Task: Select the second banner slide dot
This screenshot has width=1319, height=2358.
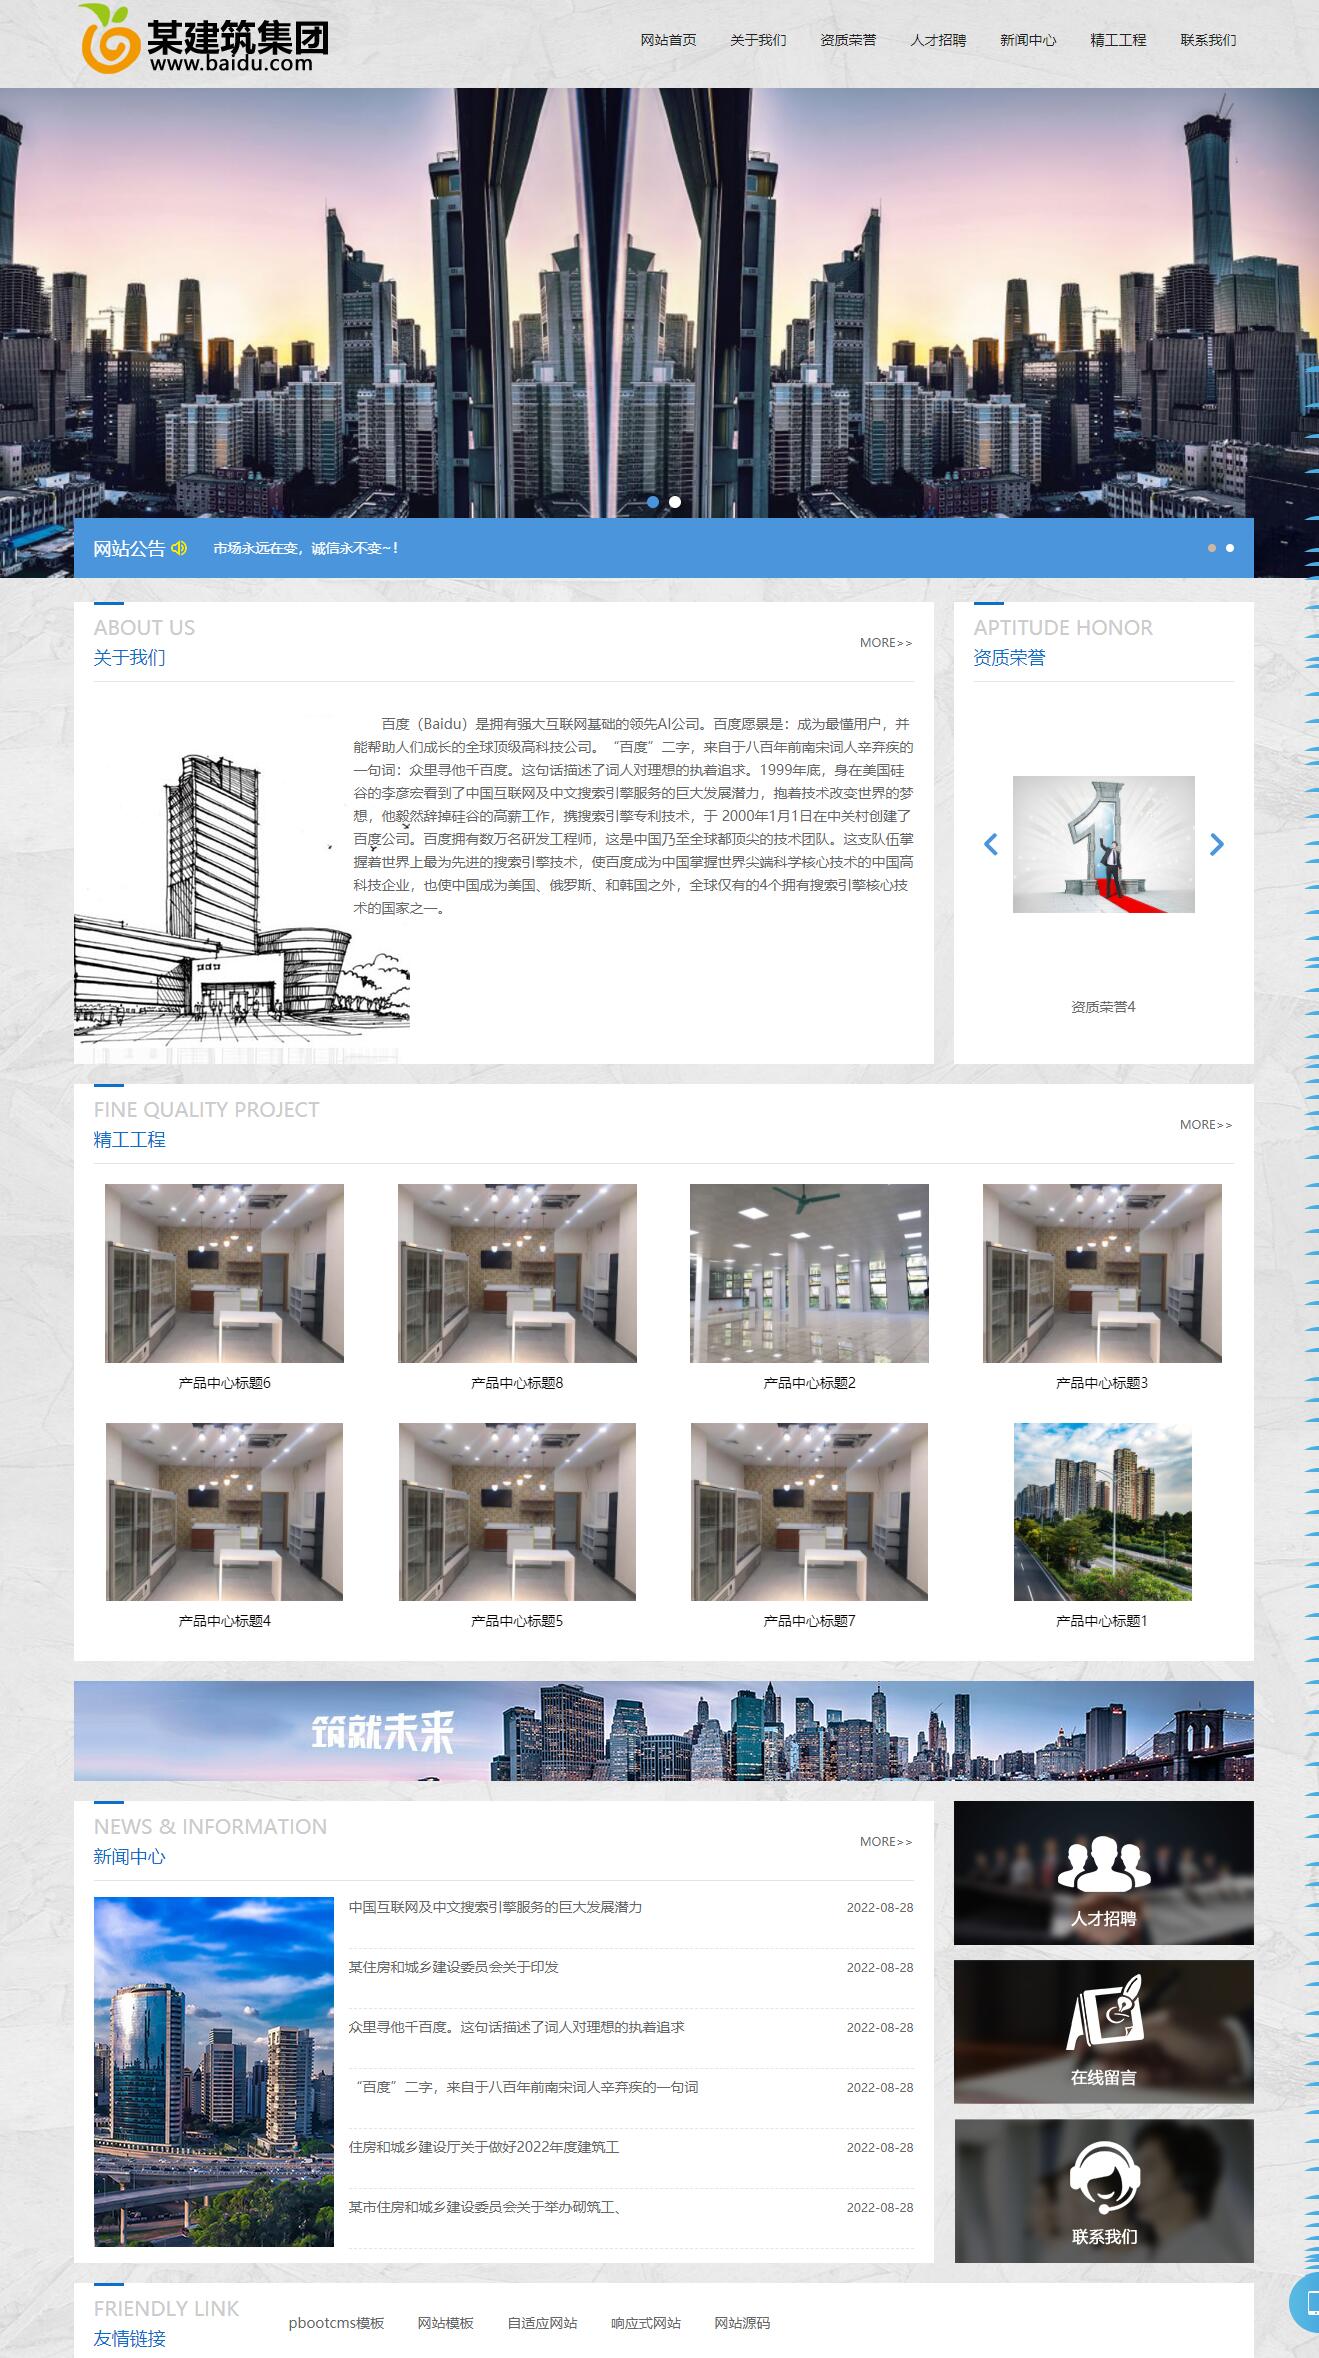Action: click(675, 502)
